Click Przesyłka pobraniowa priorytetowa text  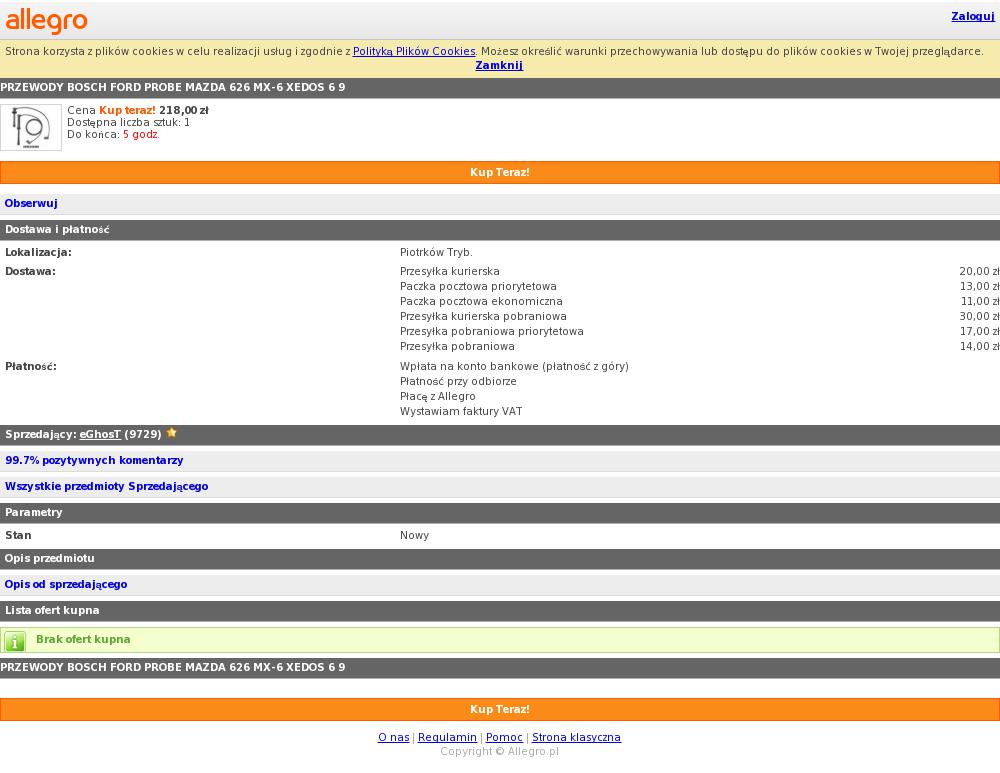492,332
